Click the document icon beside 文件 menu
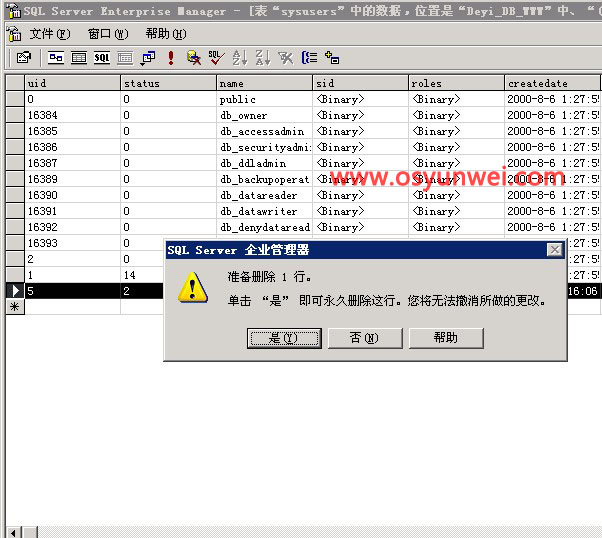The width and height of the screenshot is (602, 538). [x=14, y=34]
